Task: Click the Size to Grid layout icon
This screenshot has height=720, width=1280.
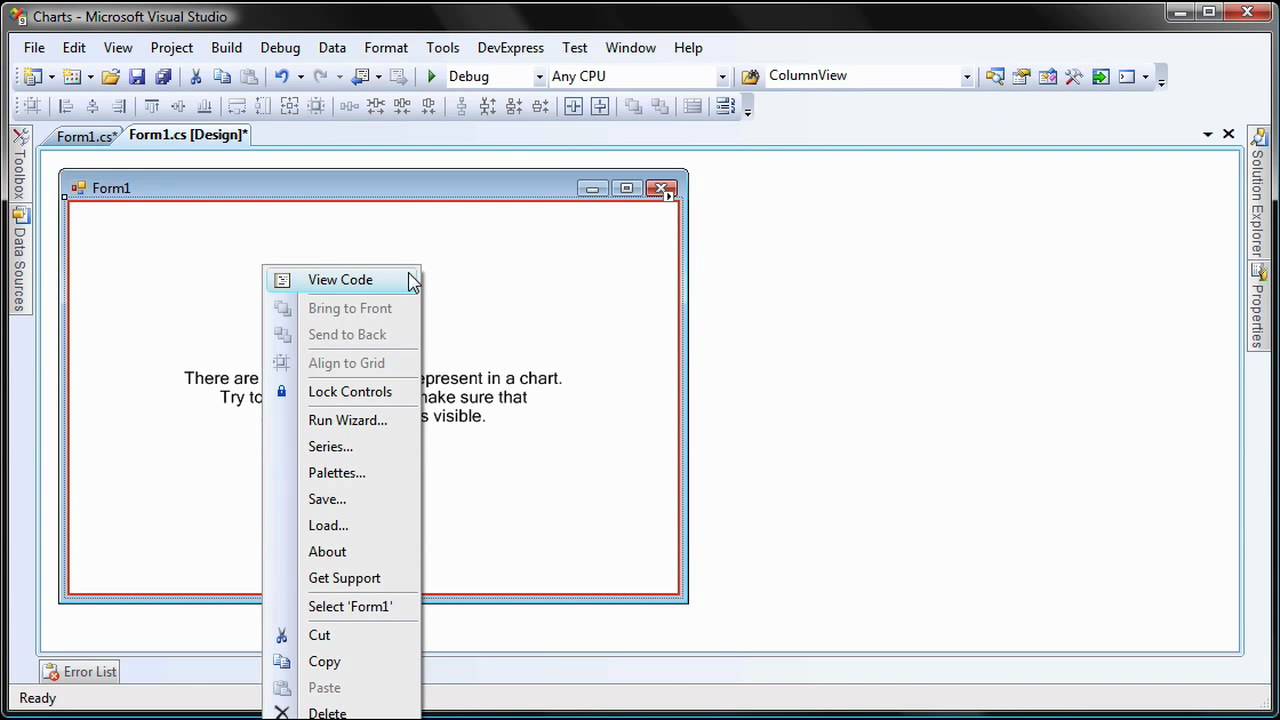Action: point(316,106)
